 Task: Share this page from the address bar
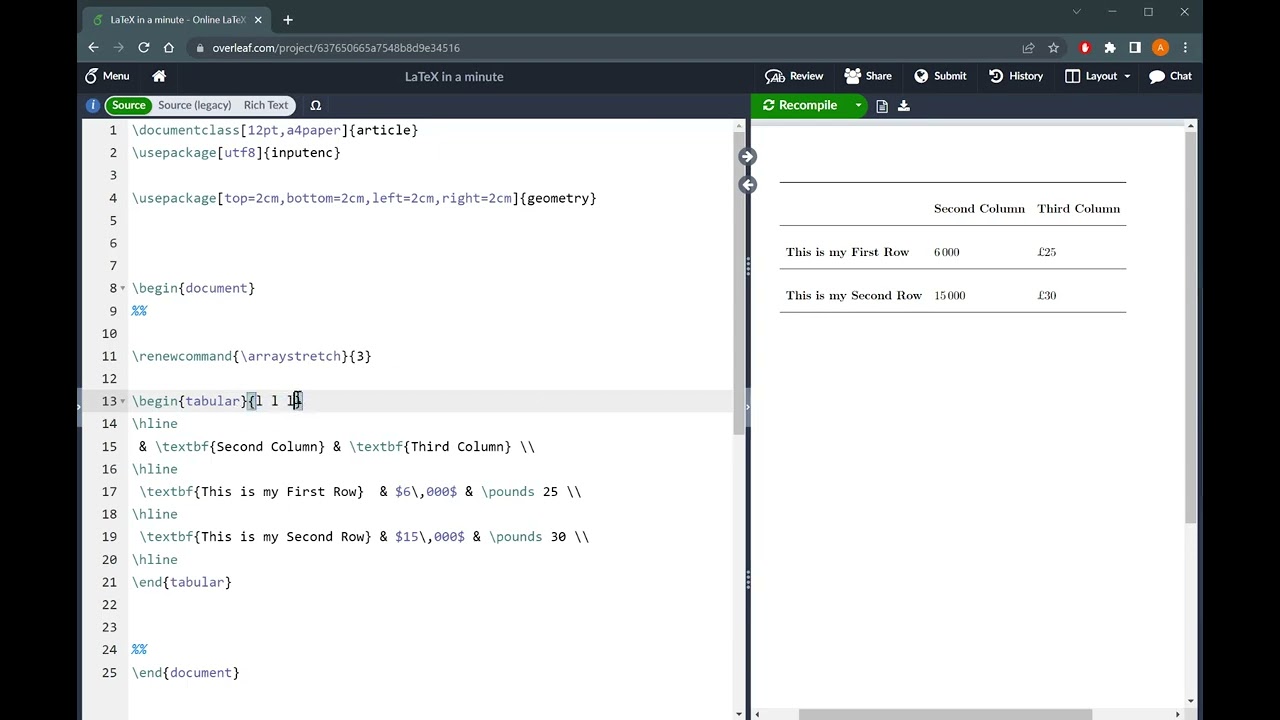coord(1028,47)
